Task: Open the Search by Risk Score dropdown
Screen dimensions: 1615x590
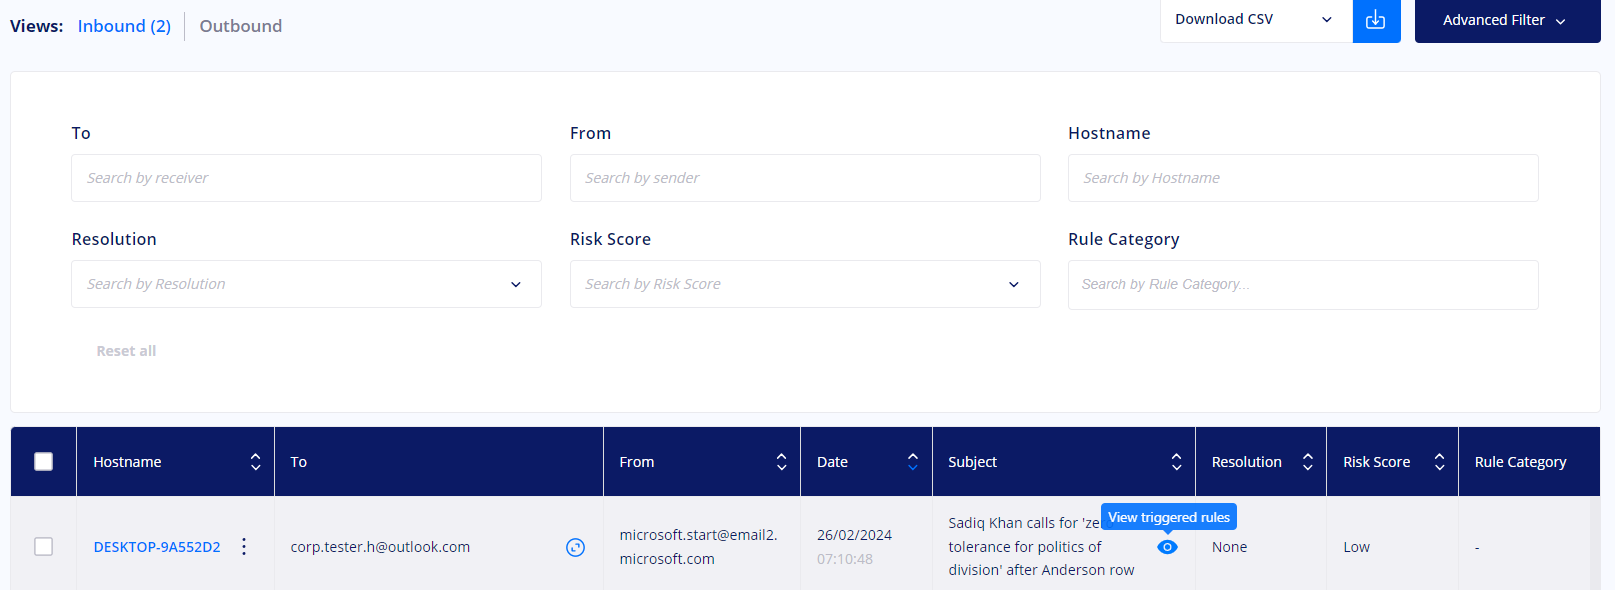Action: (805, 284)
